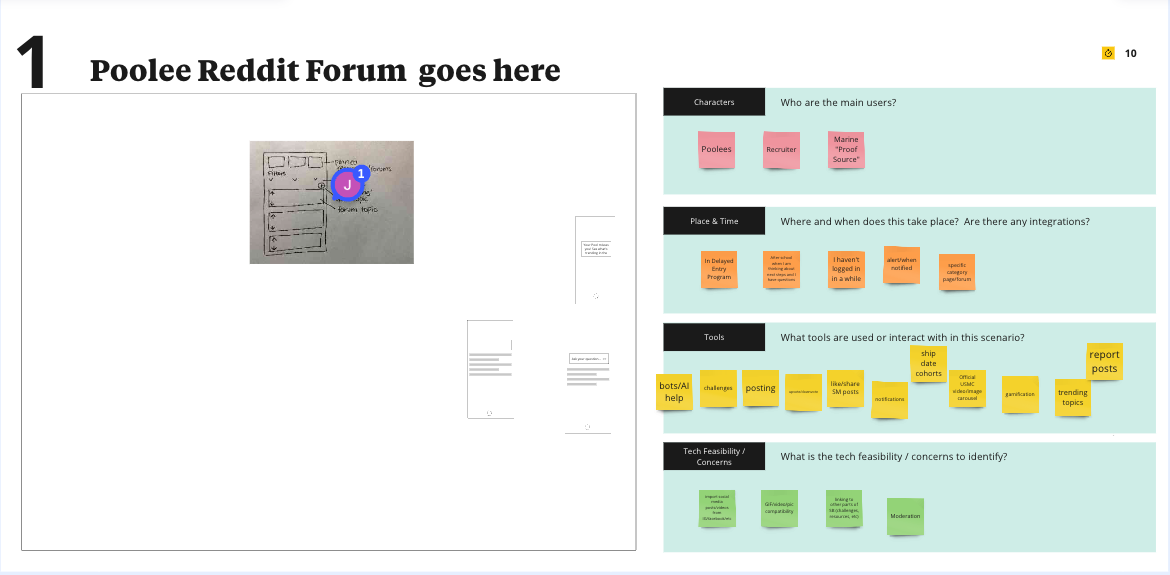Select the "report posts" sticky note

tap(1104, 362)
